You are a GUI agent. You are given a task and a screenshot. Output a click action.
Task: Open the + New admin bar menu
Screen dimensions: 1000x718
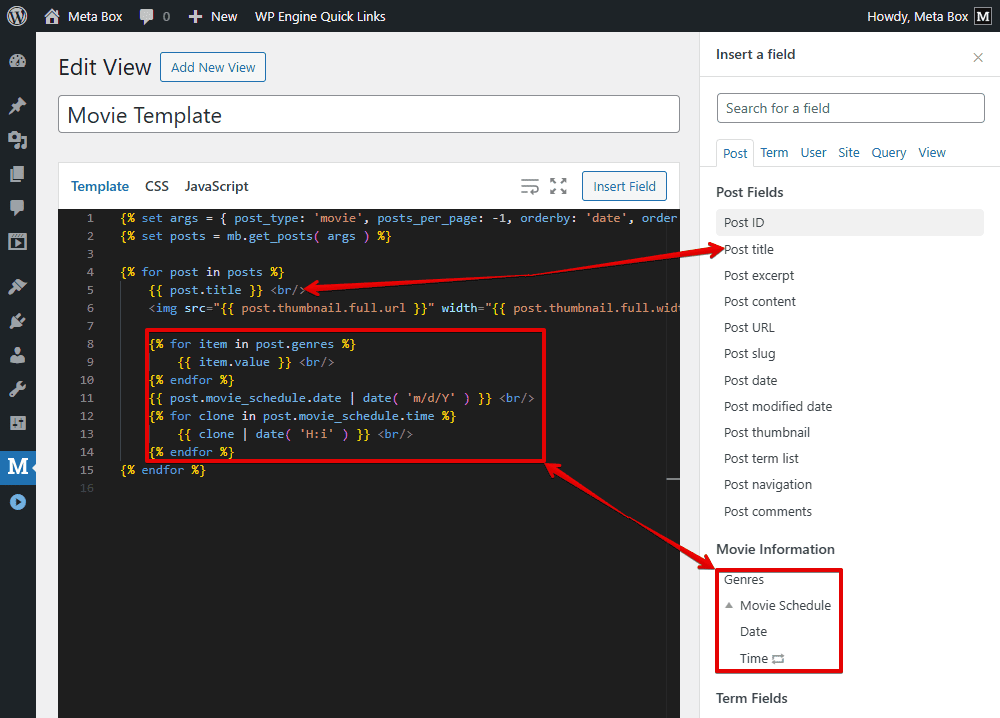coord(212,16)
